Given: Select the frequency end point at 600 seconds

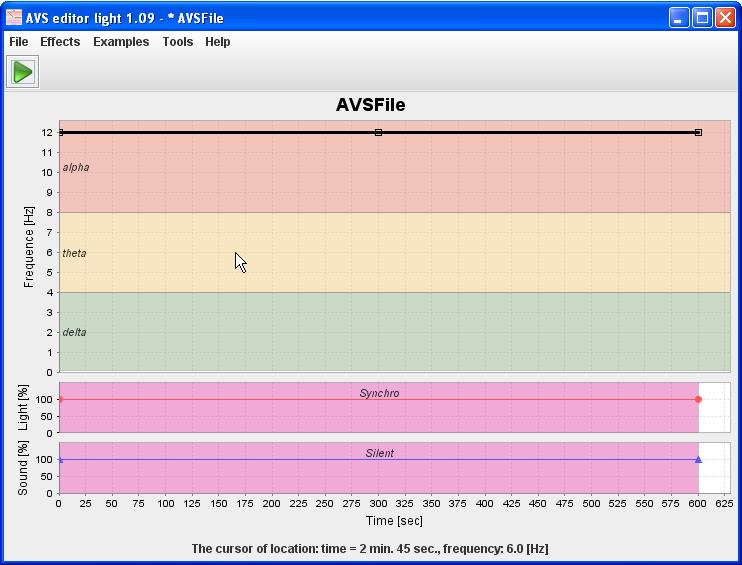Looking at the screenshot, I should pos(698,132).
